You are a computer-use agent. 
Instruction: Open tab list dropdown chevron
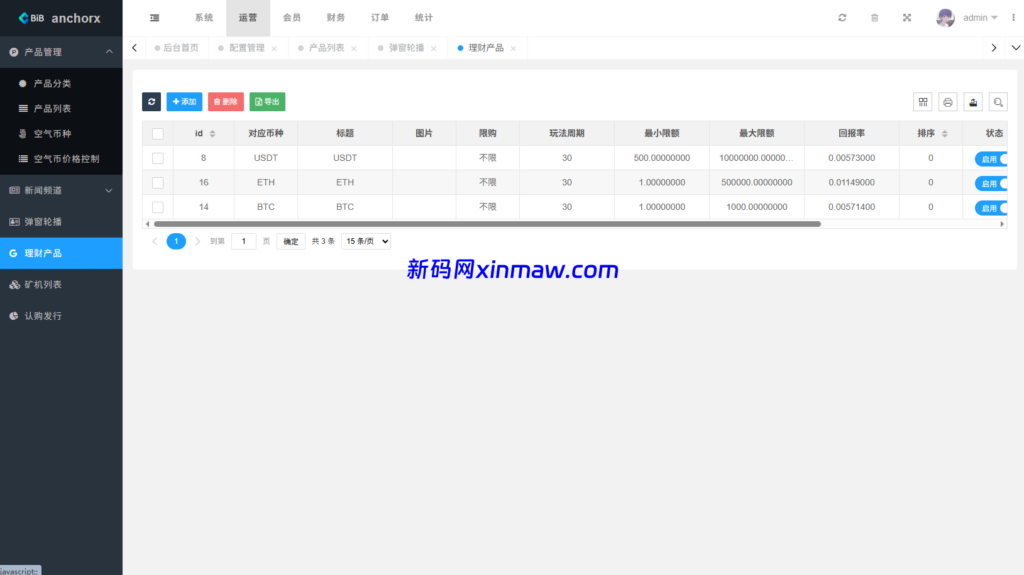click(1016, 48)
